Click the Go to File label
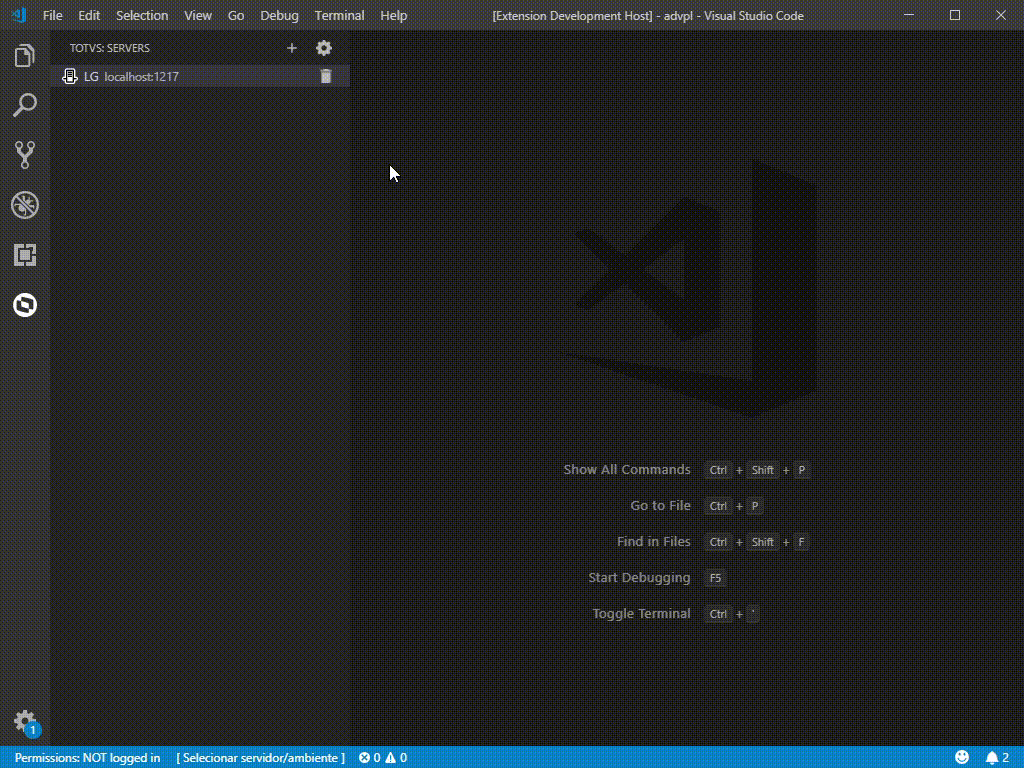Screen dimensions: 1024x768 click(660, 505)
